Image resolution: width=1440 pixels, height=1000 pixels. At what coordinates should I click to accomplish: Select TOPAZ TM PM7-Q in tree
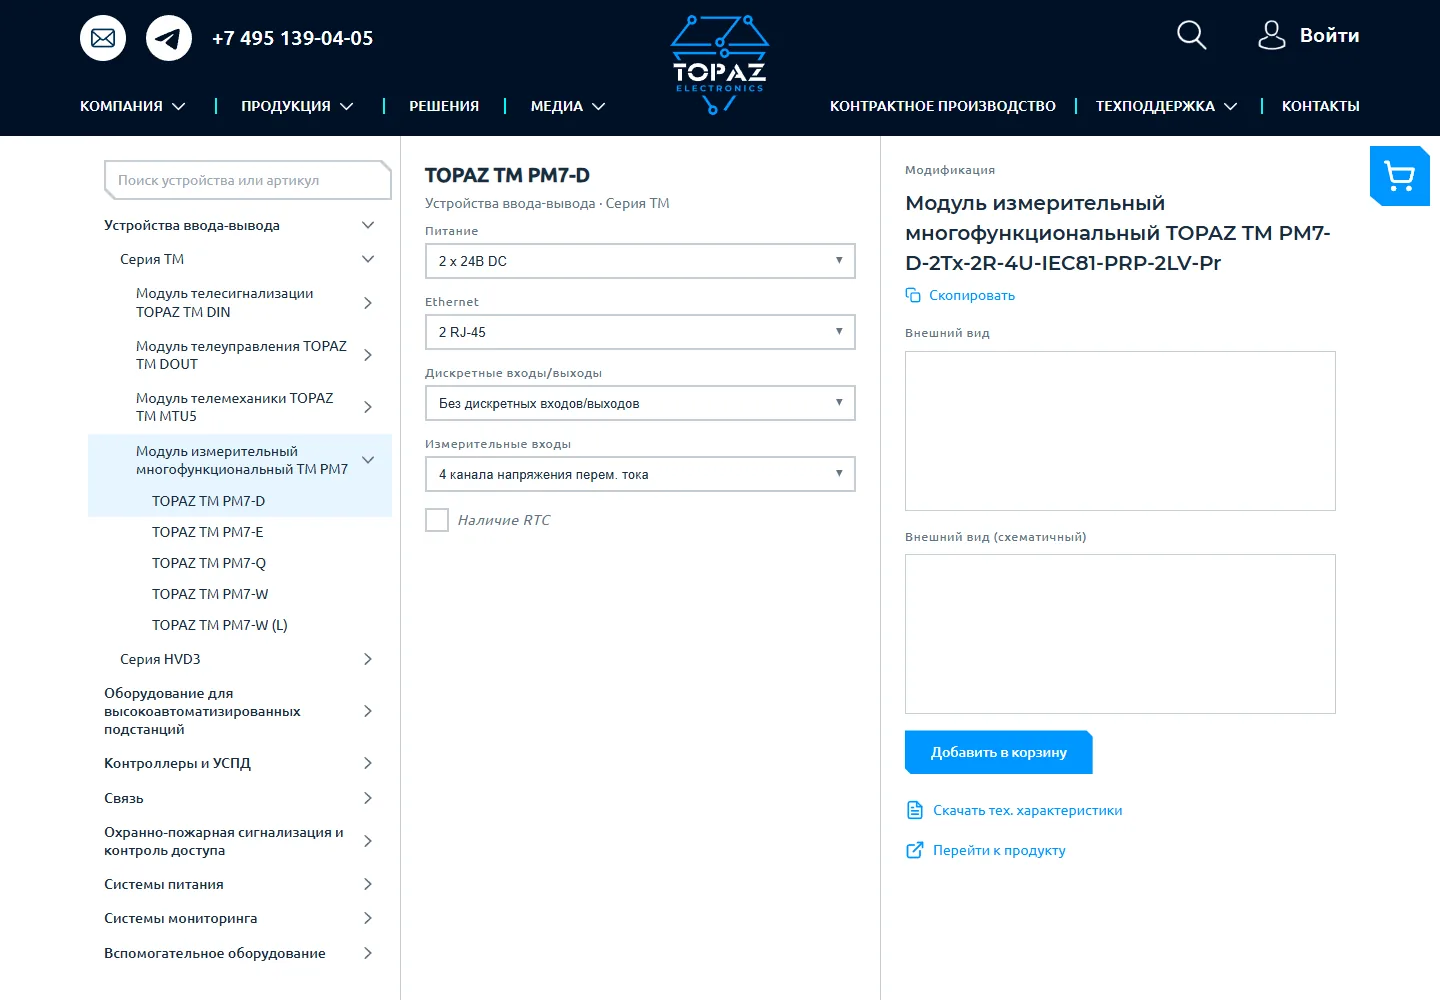pos(209,563)
